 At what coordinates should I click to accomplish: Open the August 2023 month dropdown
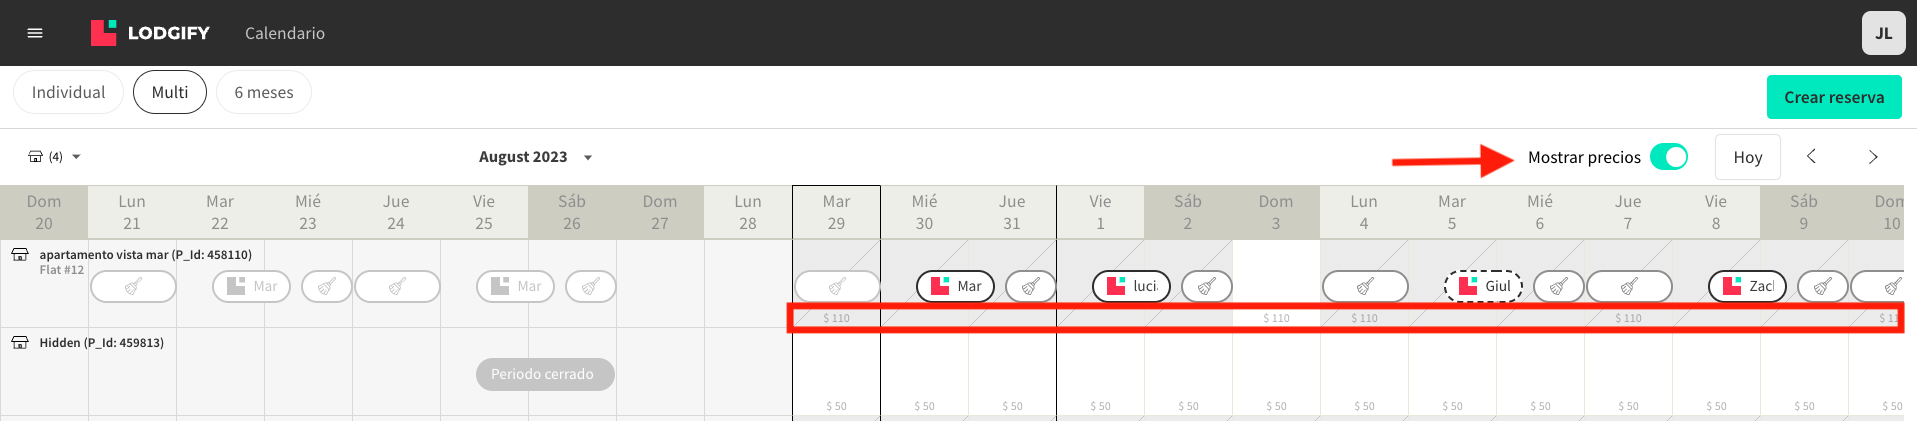tap(535, 157)
